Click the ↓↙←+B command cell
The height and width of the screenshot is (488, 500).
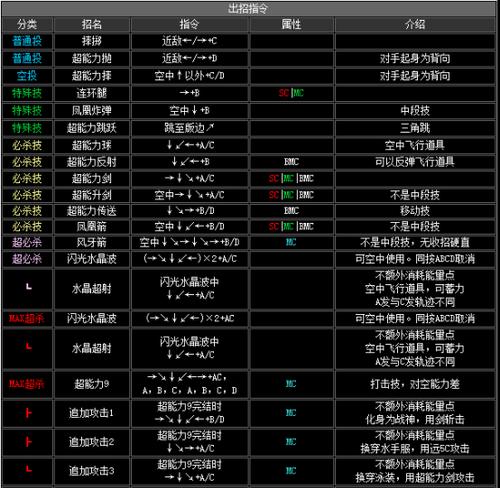pos(189,162)
